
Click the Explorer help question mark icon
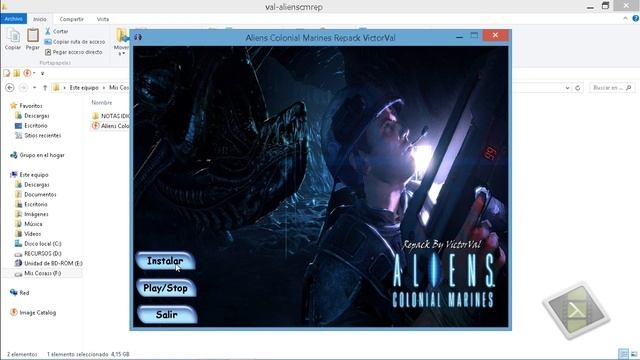coord(636,18)
